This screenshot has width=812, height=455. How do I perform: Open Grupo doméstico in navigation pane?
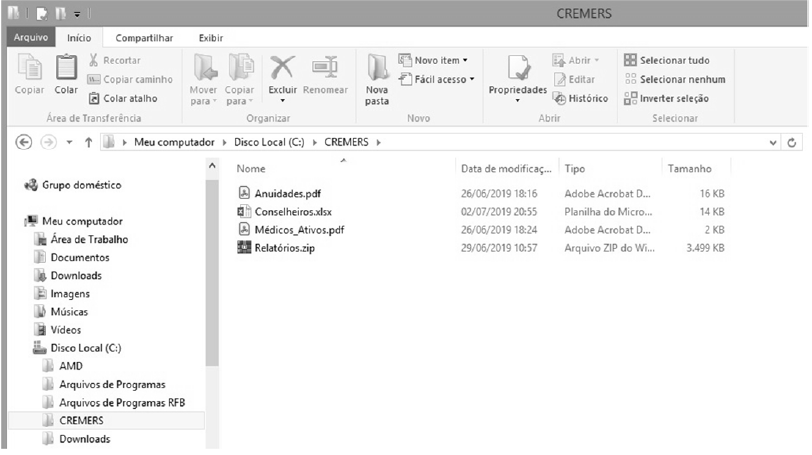(x=73, y=185)
